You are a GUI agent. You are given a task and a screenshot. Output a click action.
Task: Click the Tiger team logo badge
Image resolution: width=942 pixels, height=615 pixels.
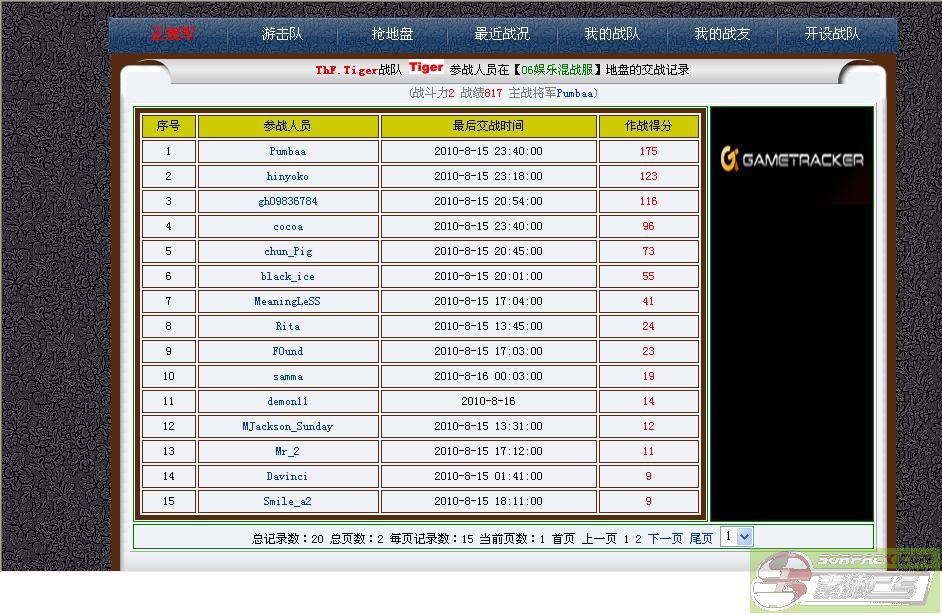(426, 69)
